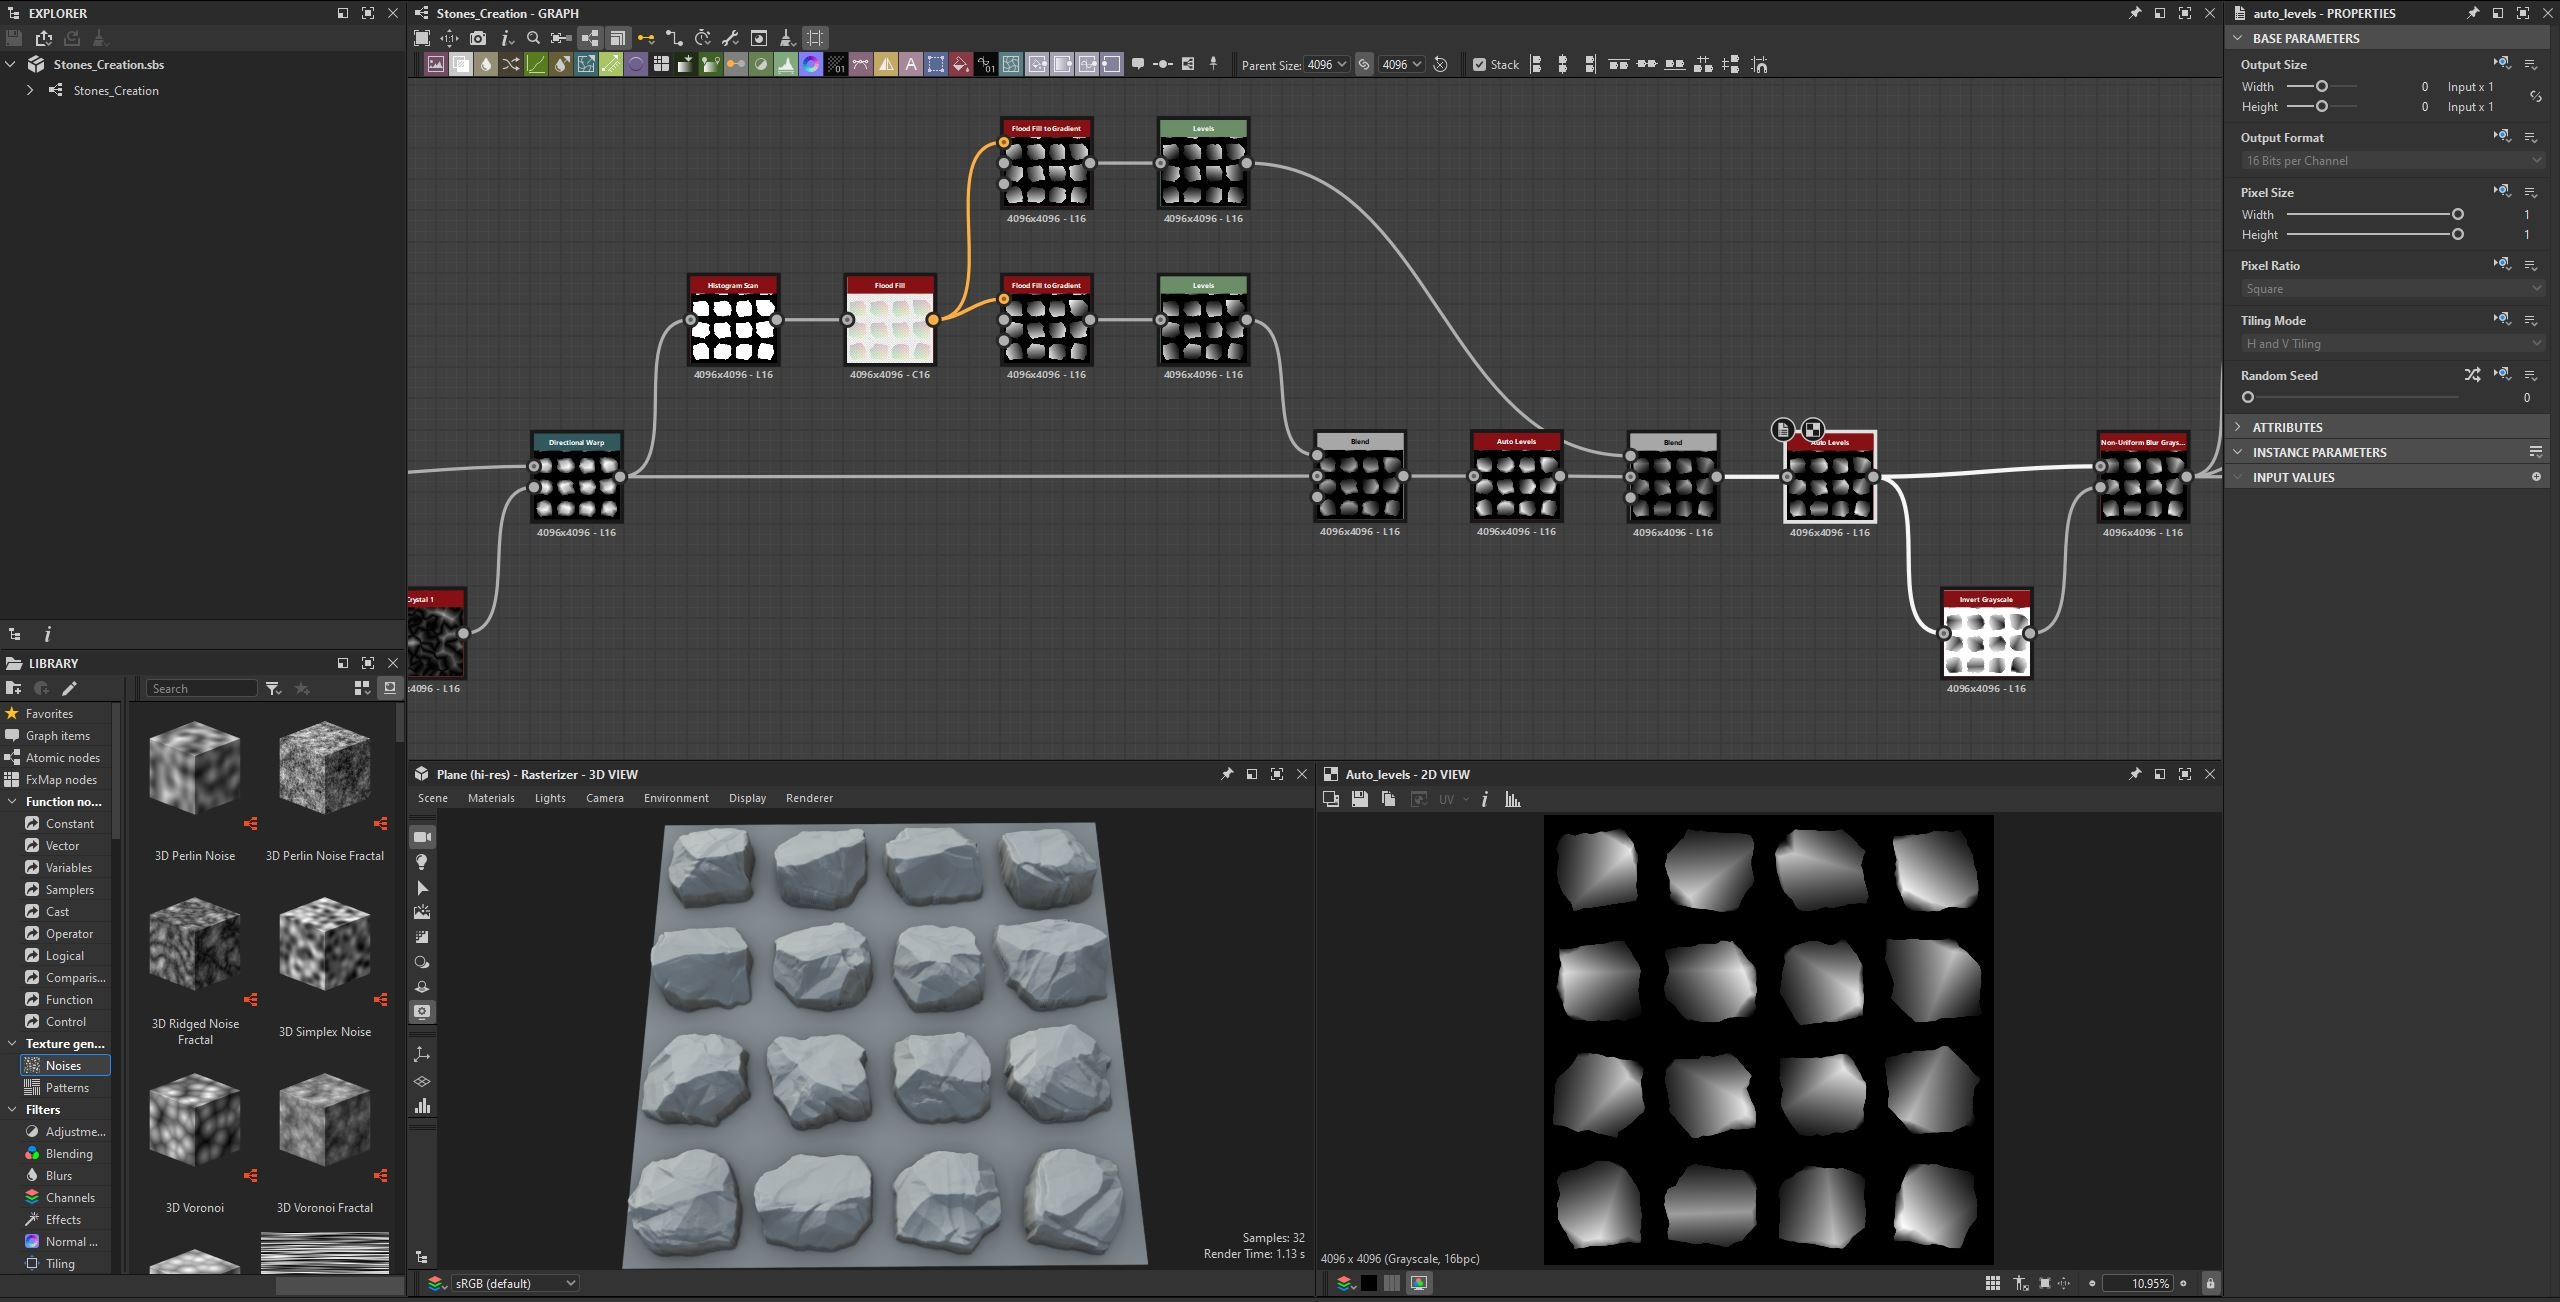The image size is (2560, 1302).
Task: Toggle the Stack checkbox
Action: [x=1479, y=65]
